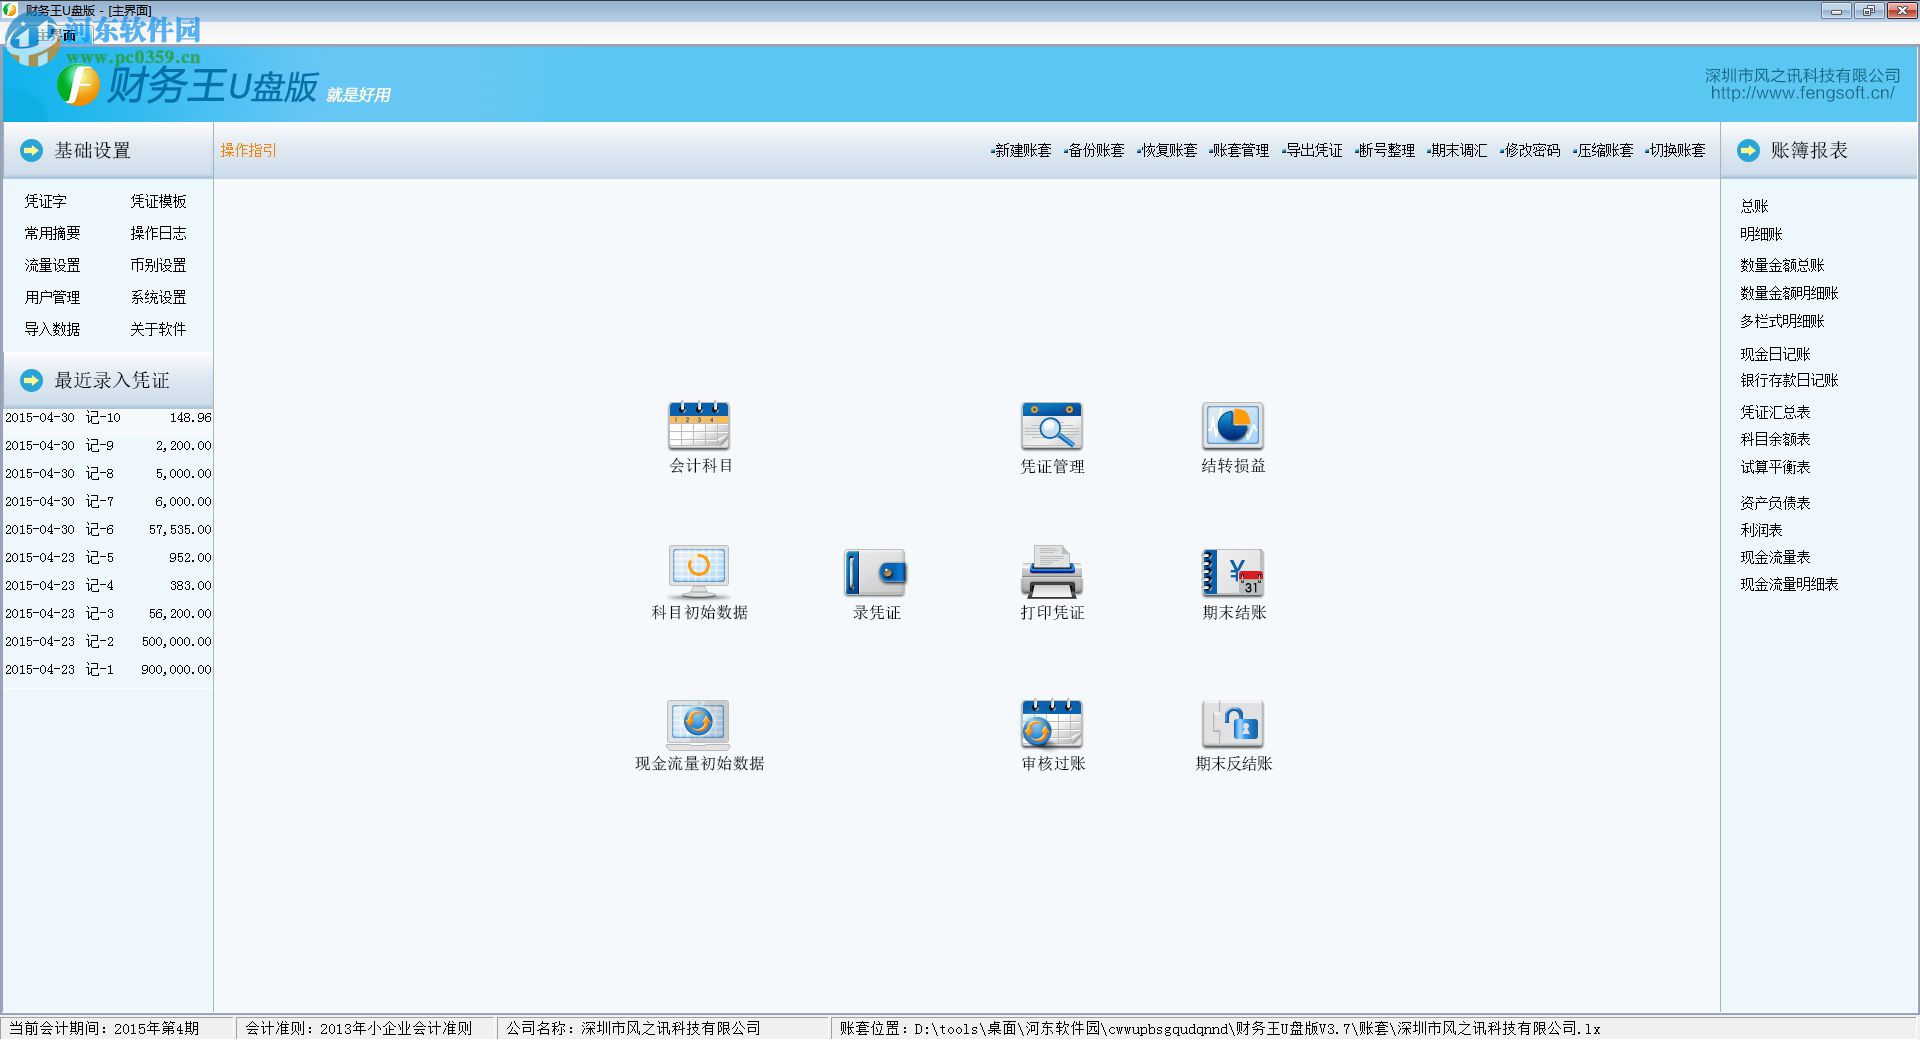Viewport: 1920px width, 1040px height.
Task: View 数量金额明细账 report
Action: tap(1789, 294)
